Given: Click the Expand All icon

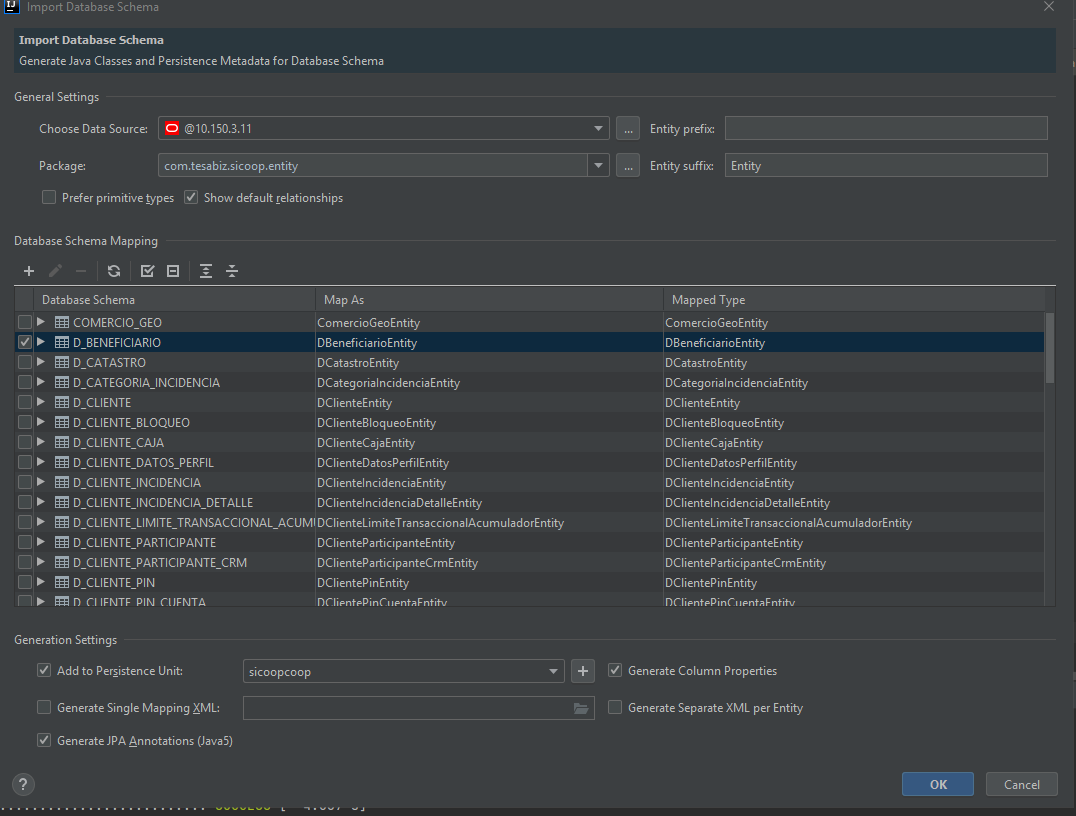Looking at the screenshot, I should pyautogui.click(x=206, y=271).
